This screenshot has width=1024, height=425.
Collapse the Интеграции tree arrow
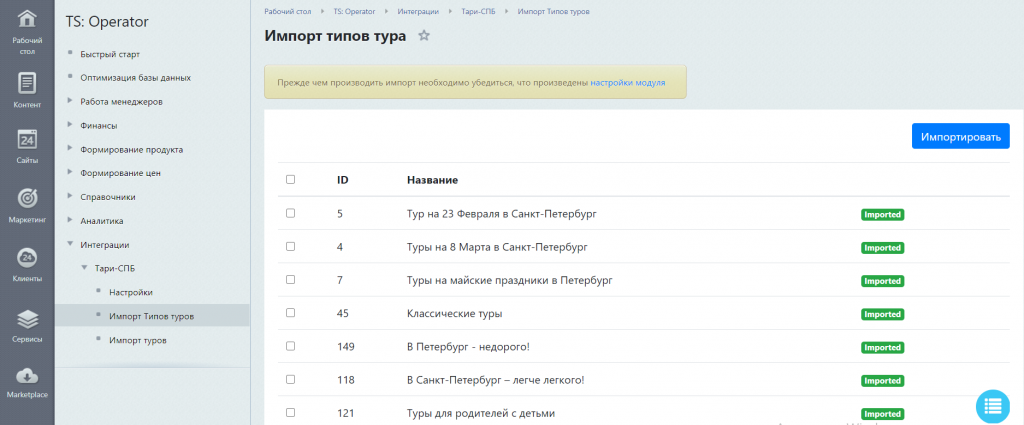point(70,244)
